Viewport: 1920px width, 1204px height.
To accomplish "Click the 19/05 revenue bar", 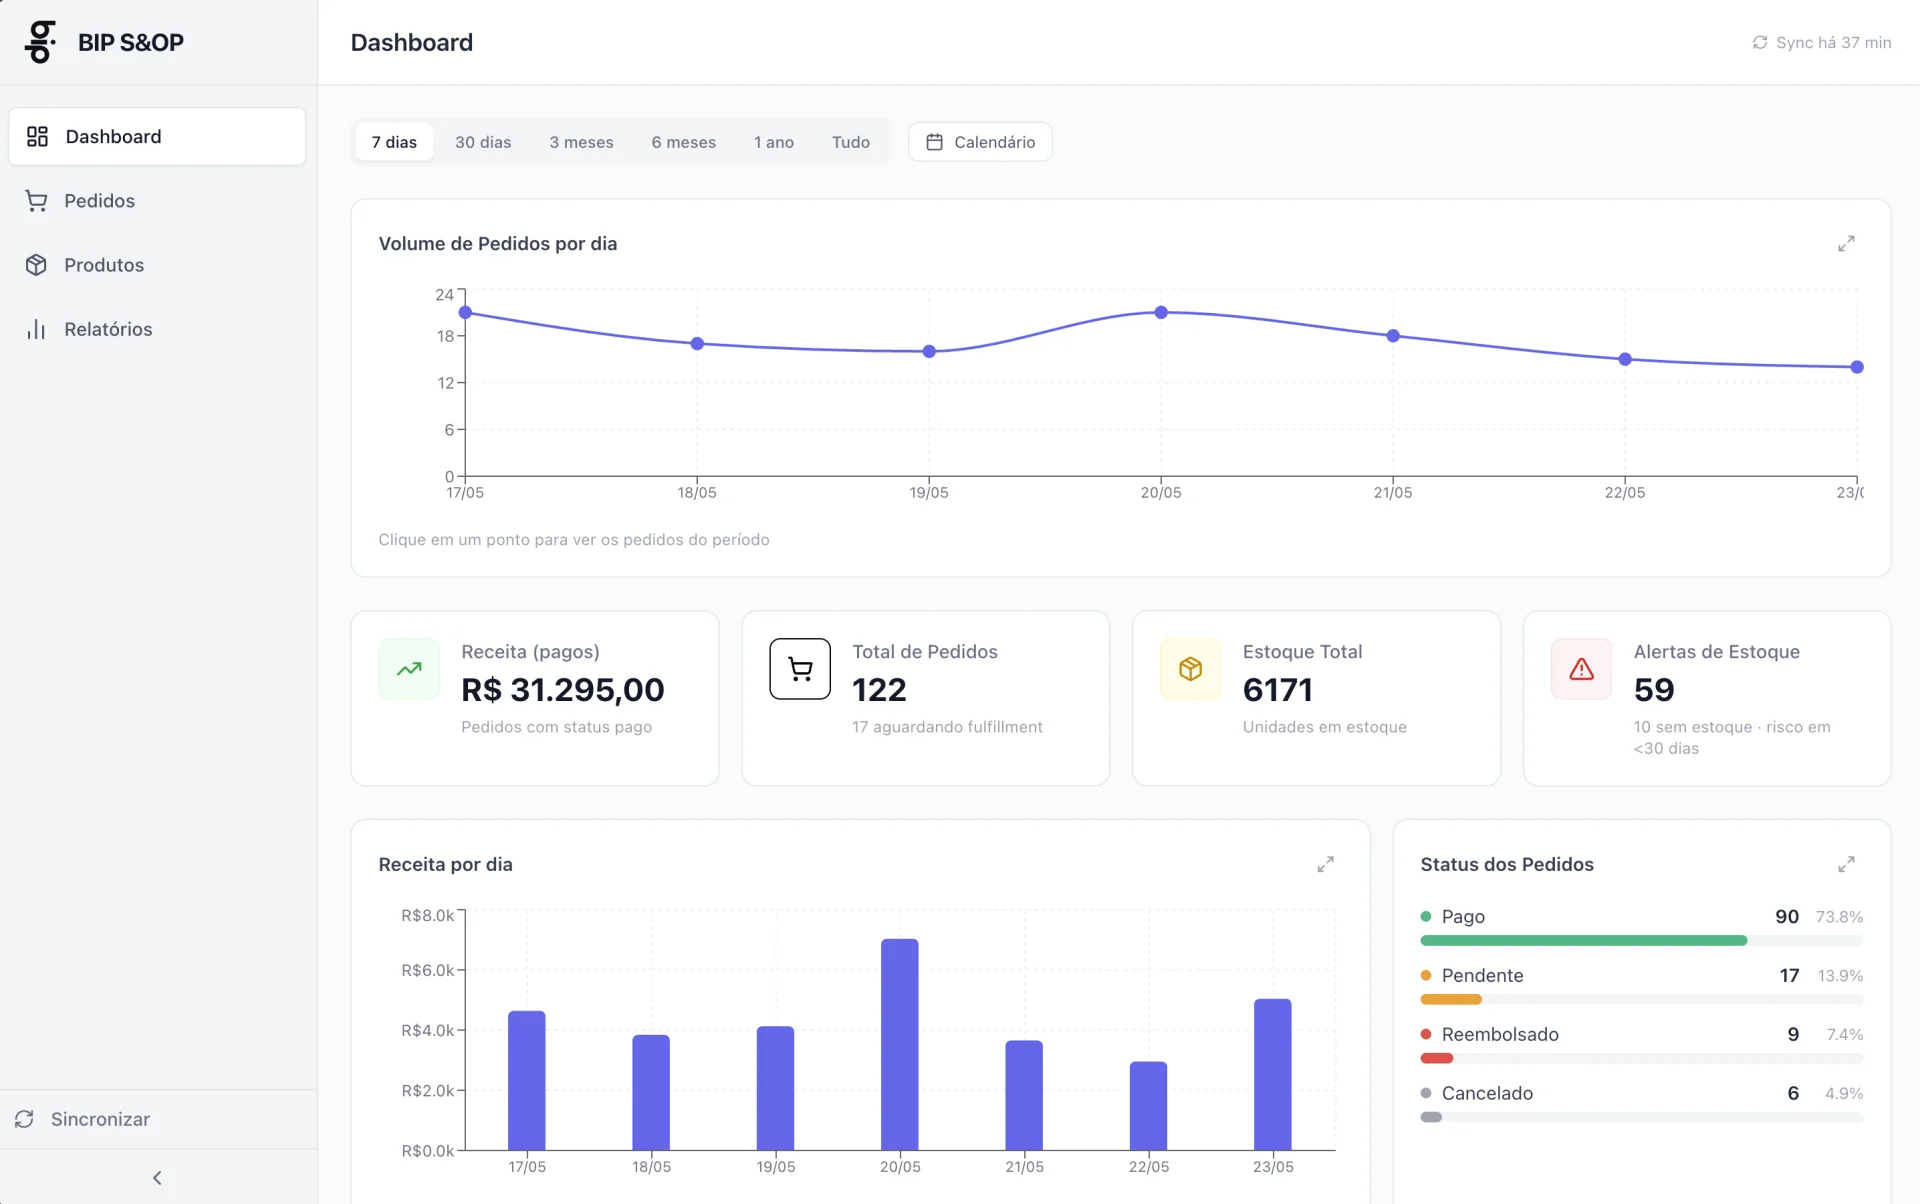I will click(775, 1088).
